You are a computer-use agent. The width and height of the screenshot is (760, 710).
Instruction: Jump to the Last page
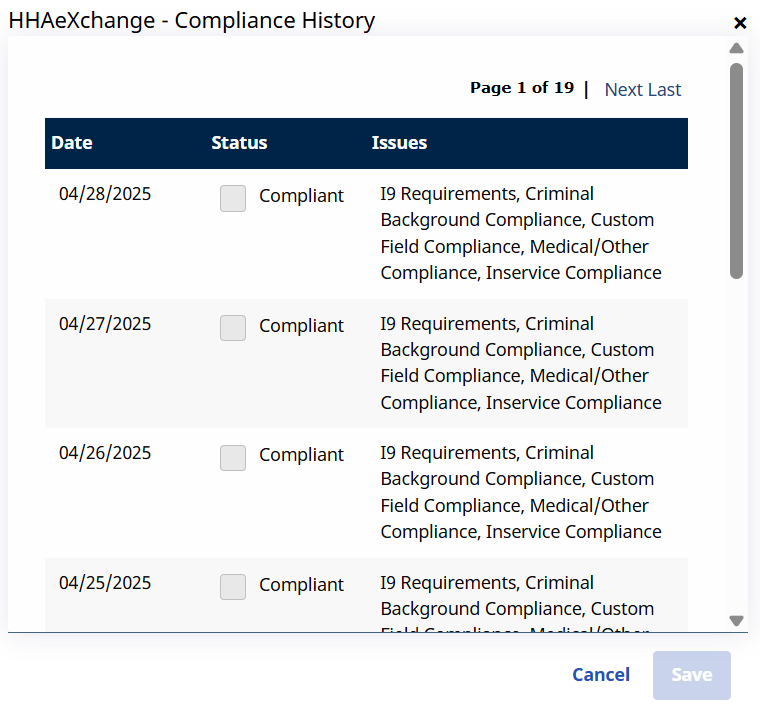[x=664, y=90]
